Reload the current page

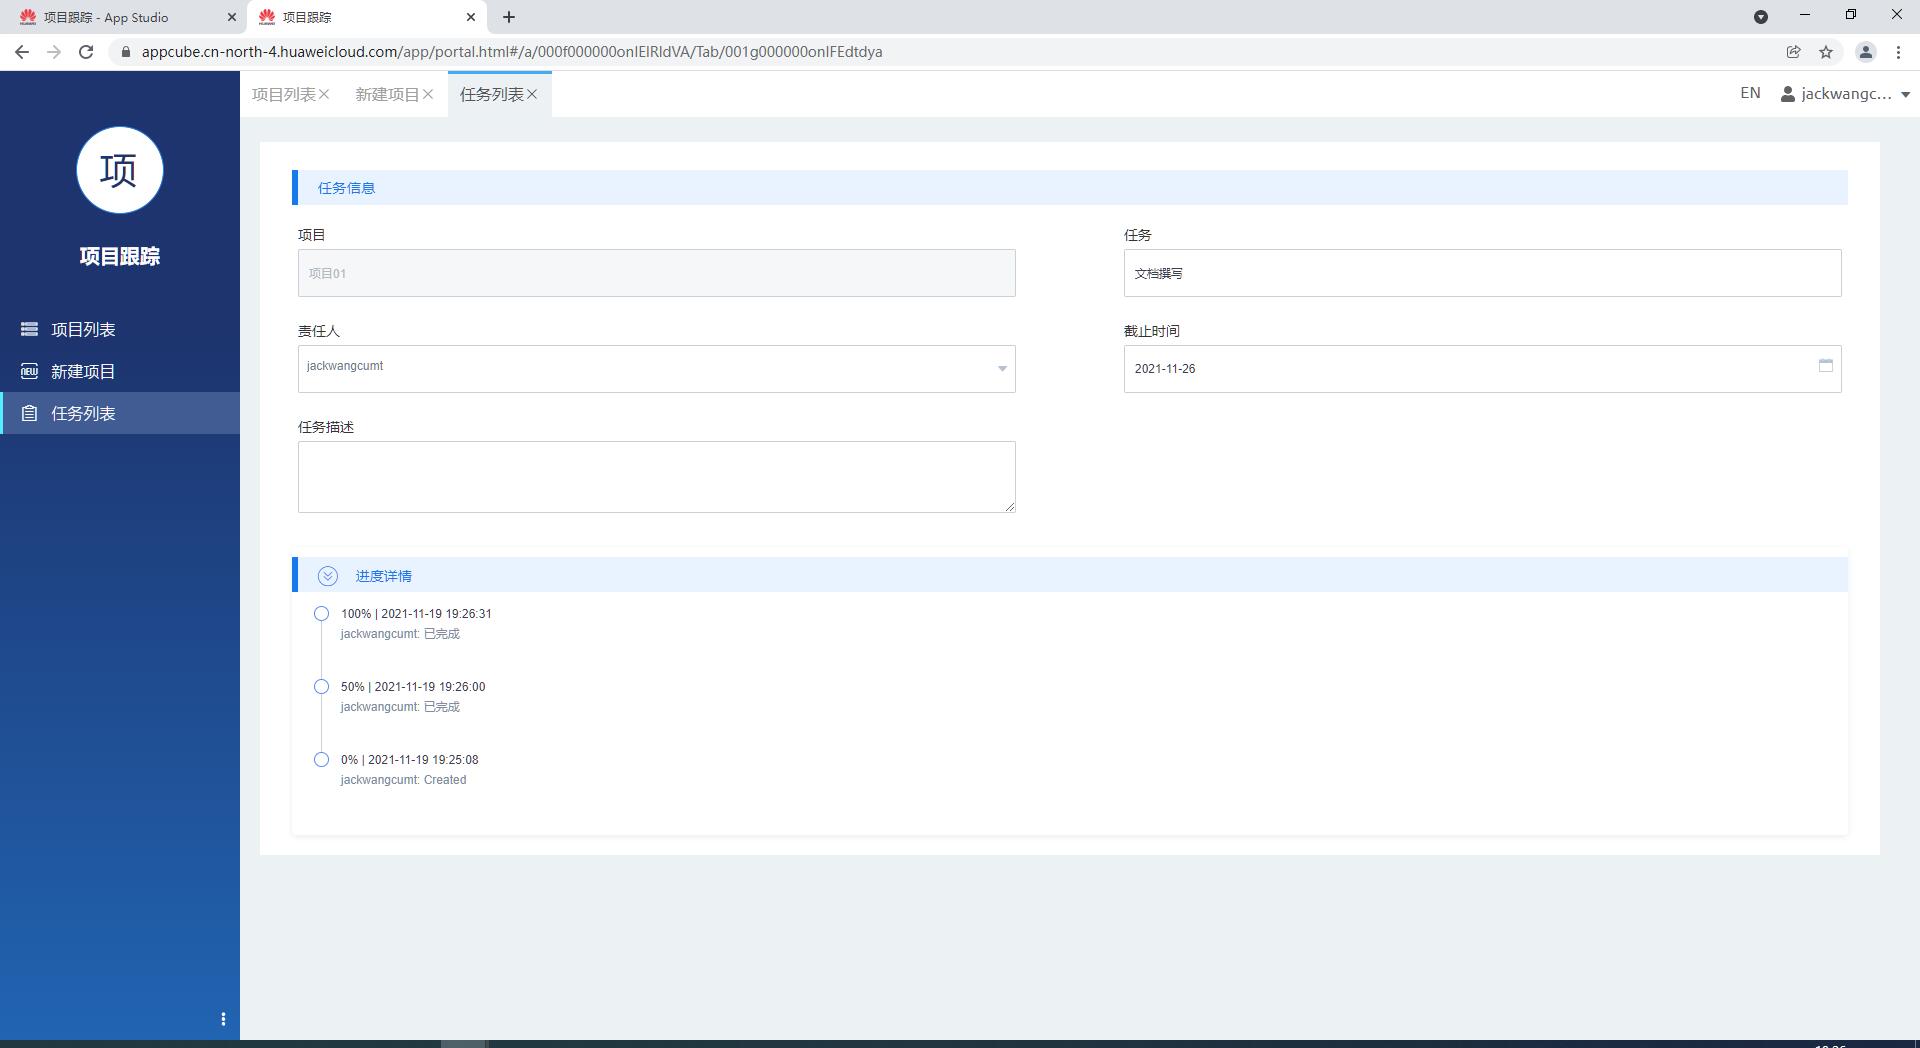click(x=86, y=52)
